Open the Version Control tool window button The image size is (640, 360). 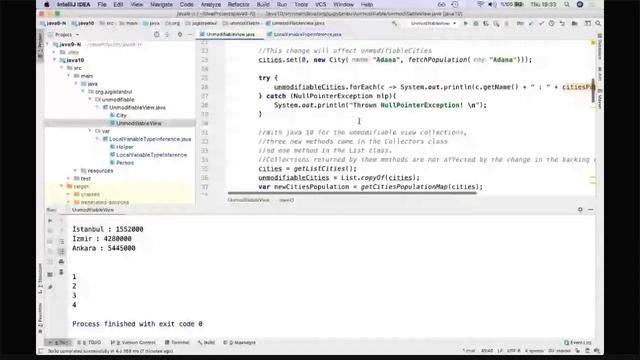point(133,343)
